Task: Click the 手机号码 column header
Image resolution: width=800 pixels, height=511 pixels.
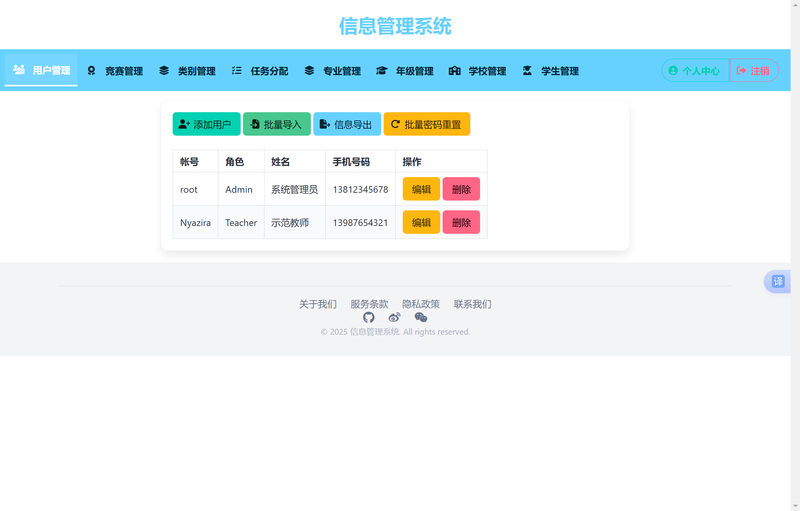Action: [x=360, y=162]
